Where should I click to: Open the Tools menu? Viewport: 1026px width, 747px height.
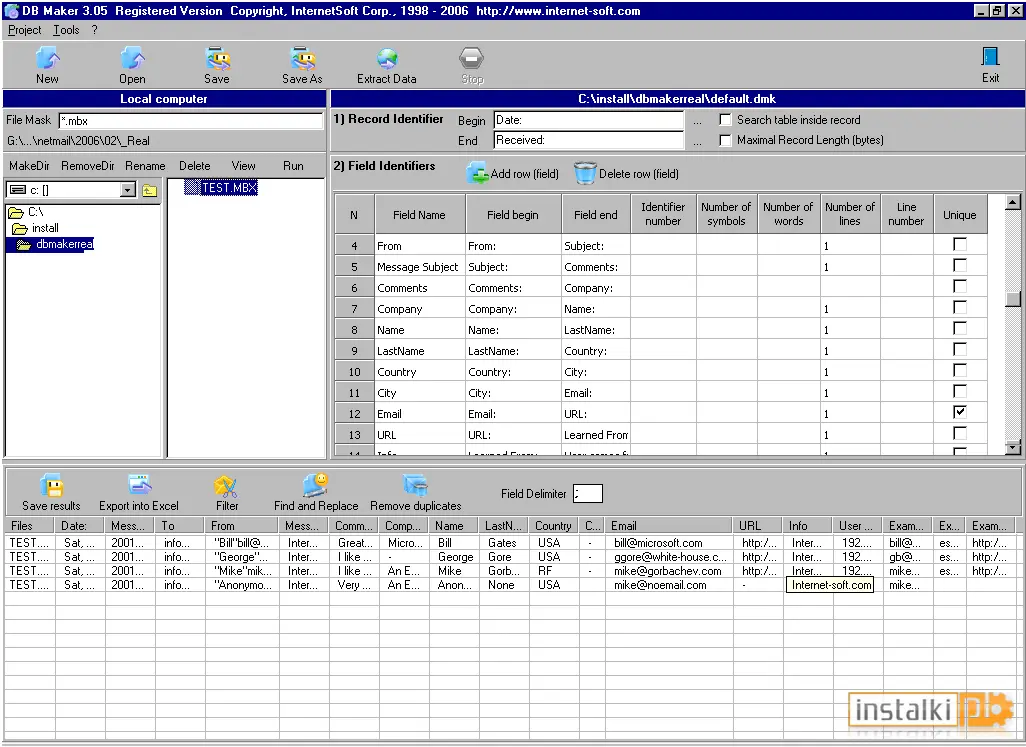(66, 30)
